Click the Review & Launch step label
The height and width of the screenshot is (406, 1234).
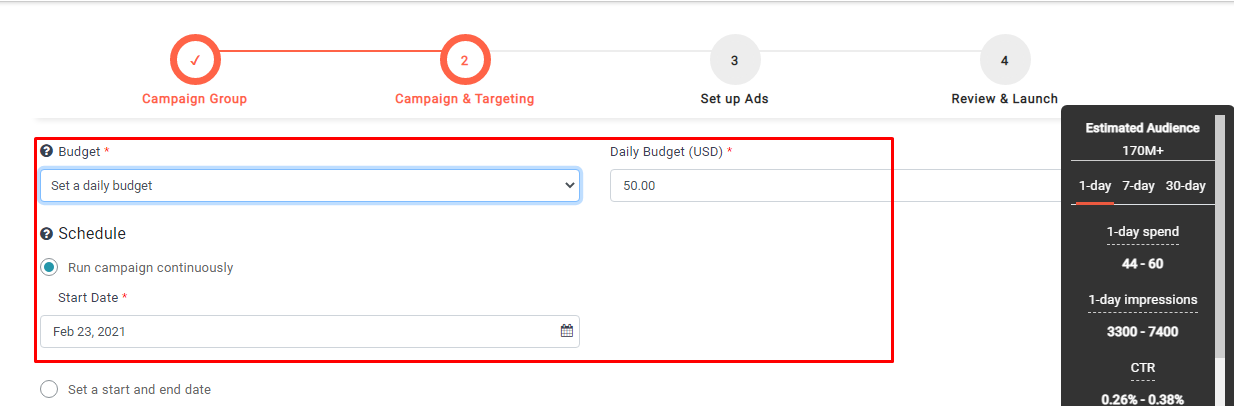coord(1004,99)
